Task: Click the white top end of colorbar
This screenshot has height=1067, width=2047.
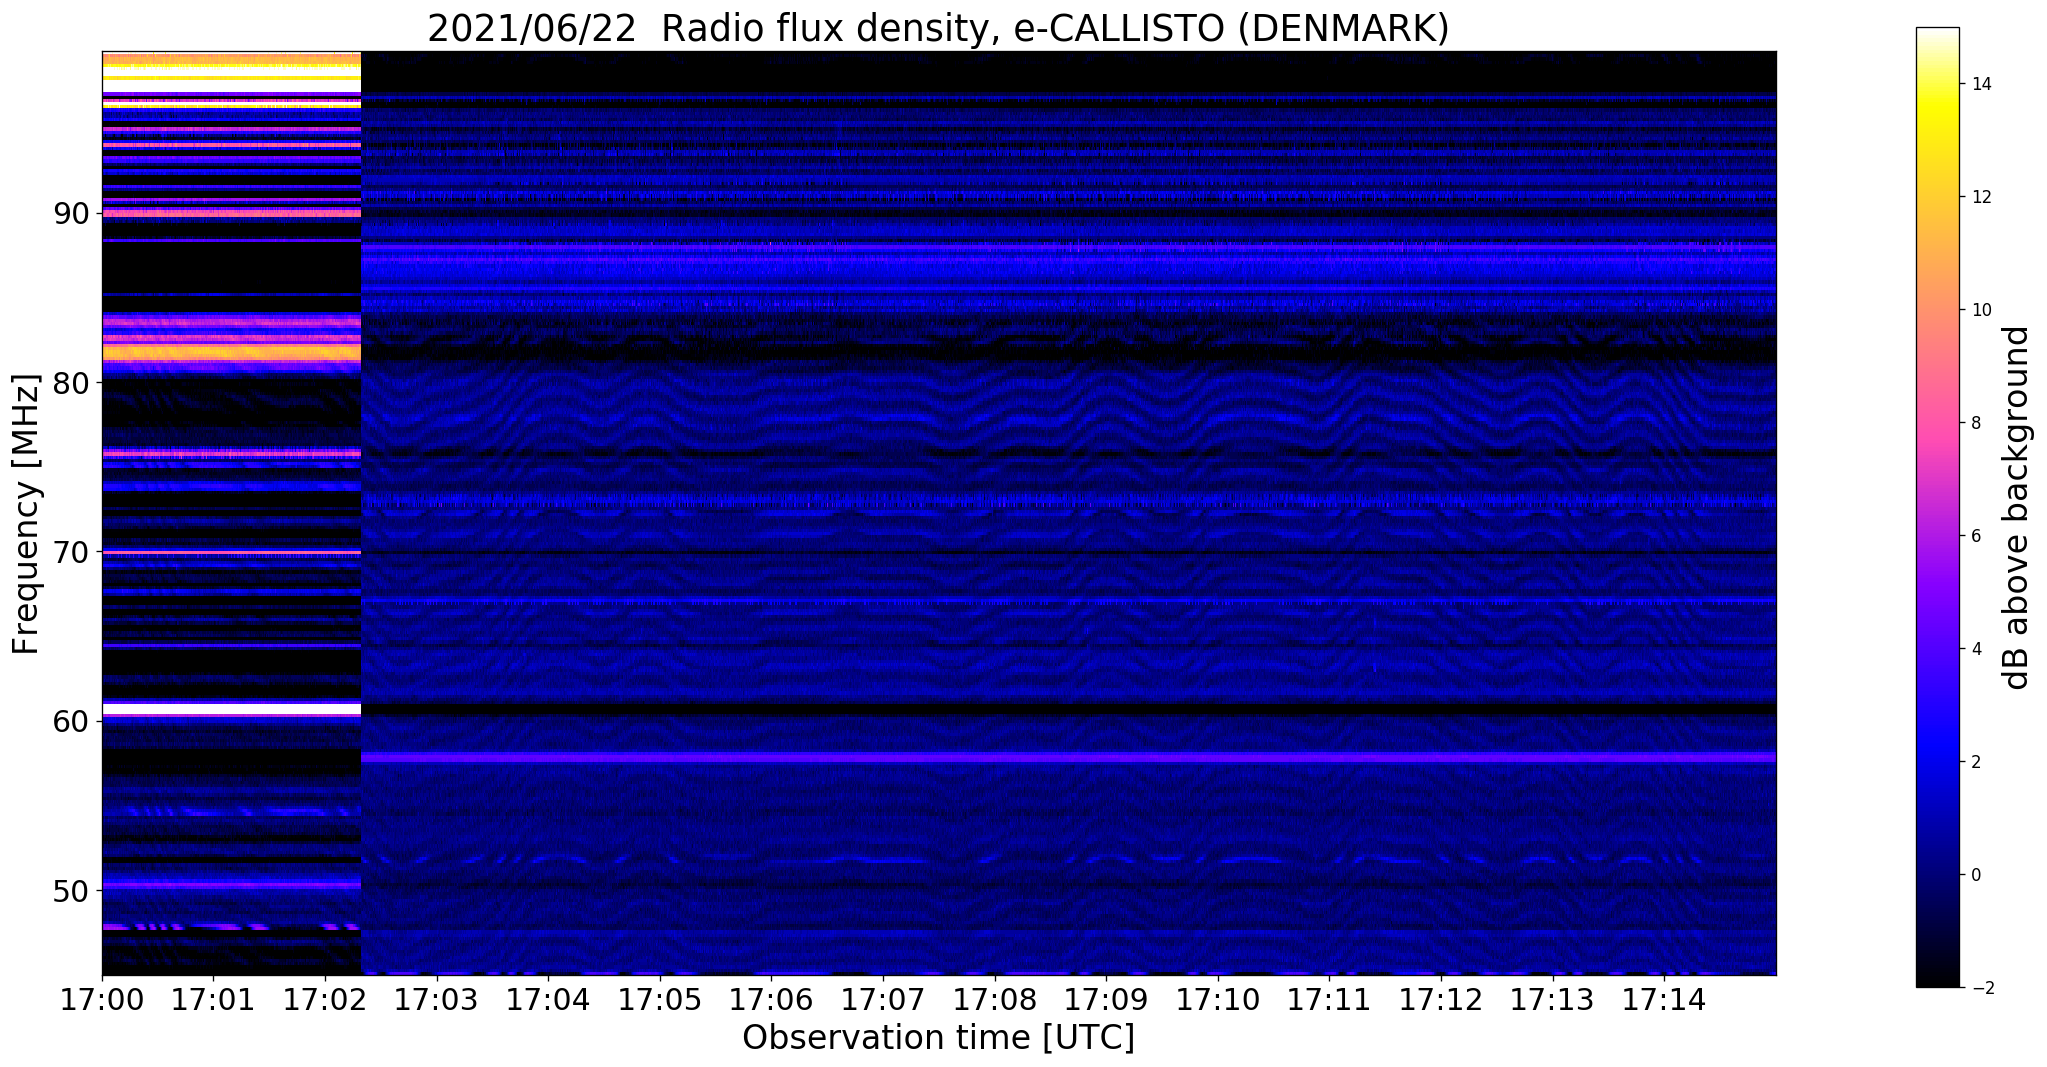Action: click(1937, 35)
